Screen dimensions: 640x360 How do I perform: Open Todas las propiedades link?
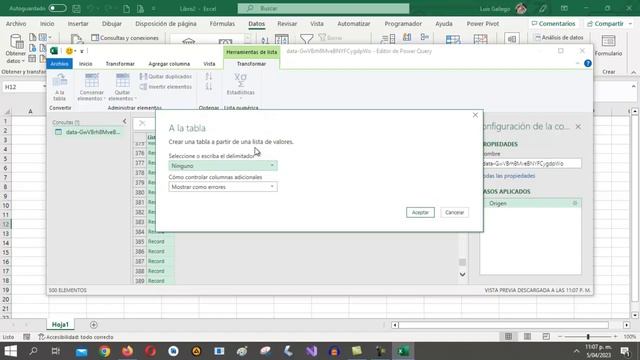(x=509, y=176)
